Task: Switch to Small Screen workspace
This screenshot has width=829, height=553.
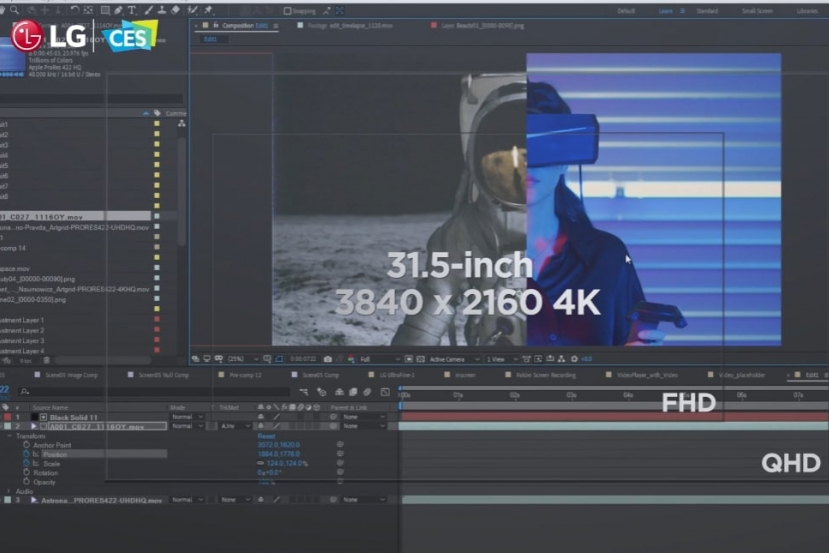Action: tap(757, 11)
